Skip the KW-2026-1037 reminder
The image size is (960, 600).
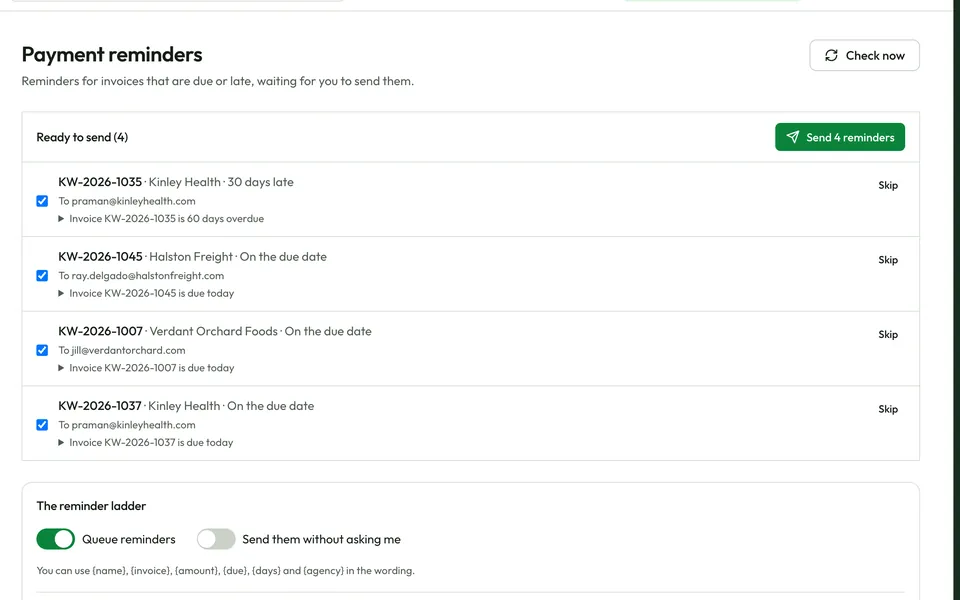point(888,410)
